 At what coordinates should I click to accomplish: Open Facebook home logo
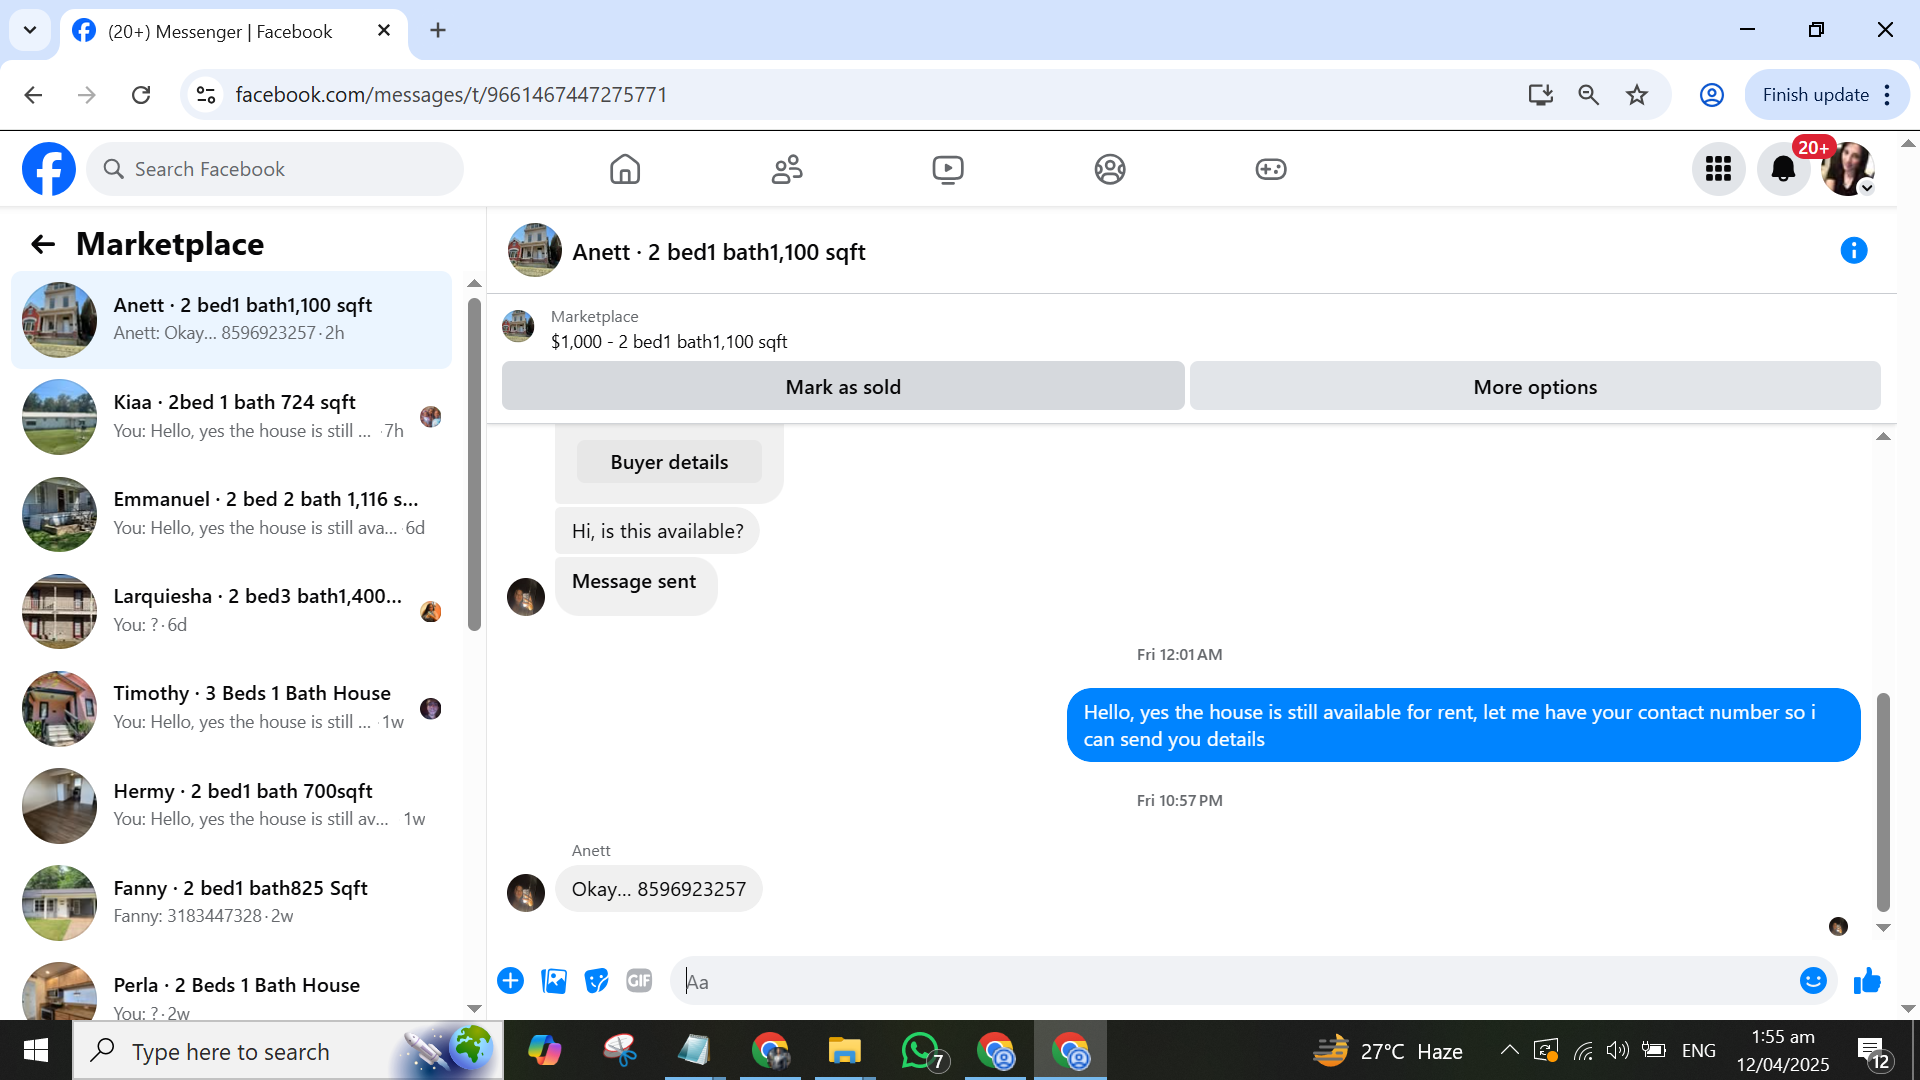click(49, 169)
